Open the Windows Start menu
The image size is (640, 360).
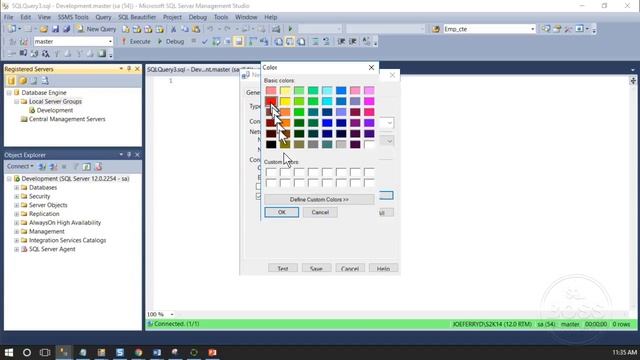click(9, 352)
